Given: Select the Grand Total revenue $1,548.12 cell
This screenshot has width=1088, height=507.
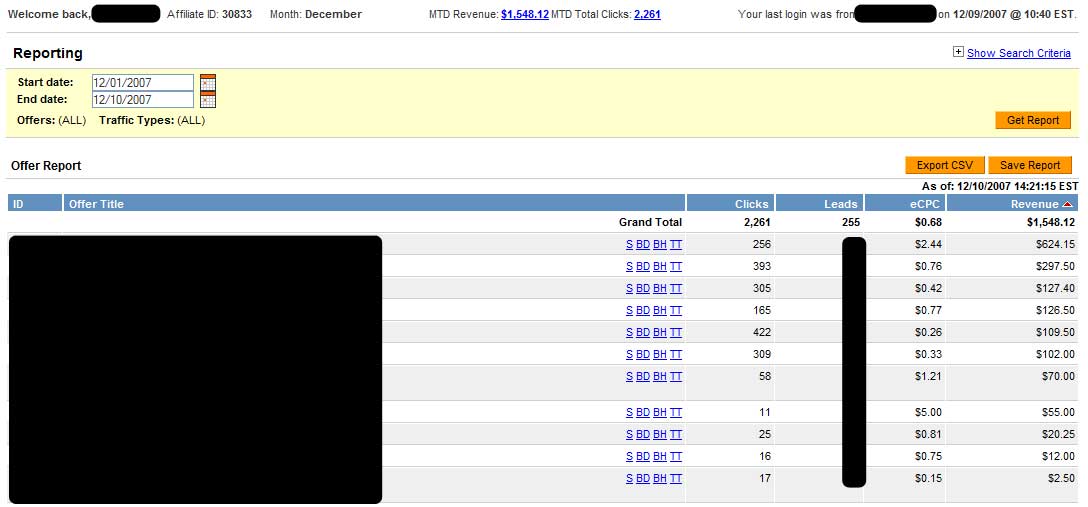Looking at the screenshot, I should point(1051,223).
